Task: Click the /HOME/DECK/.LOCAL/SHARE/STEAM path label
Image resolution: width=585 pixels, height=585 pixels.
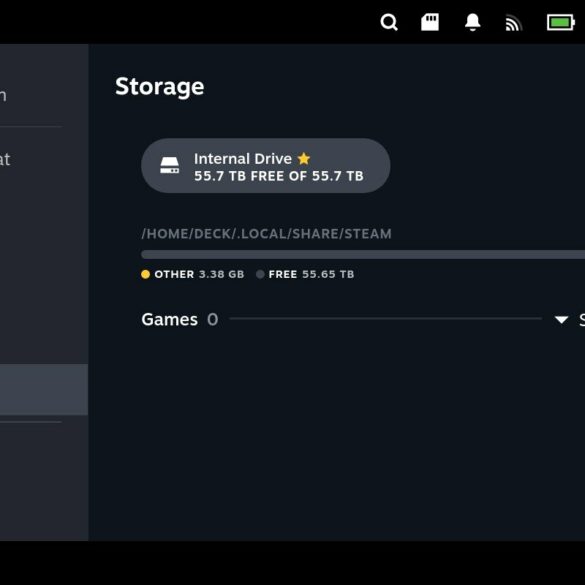Action: pyautogui.click(x=266, y=234)
